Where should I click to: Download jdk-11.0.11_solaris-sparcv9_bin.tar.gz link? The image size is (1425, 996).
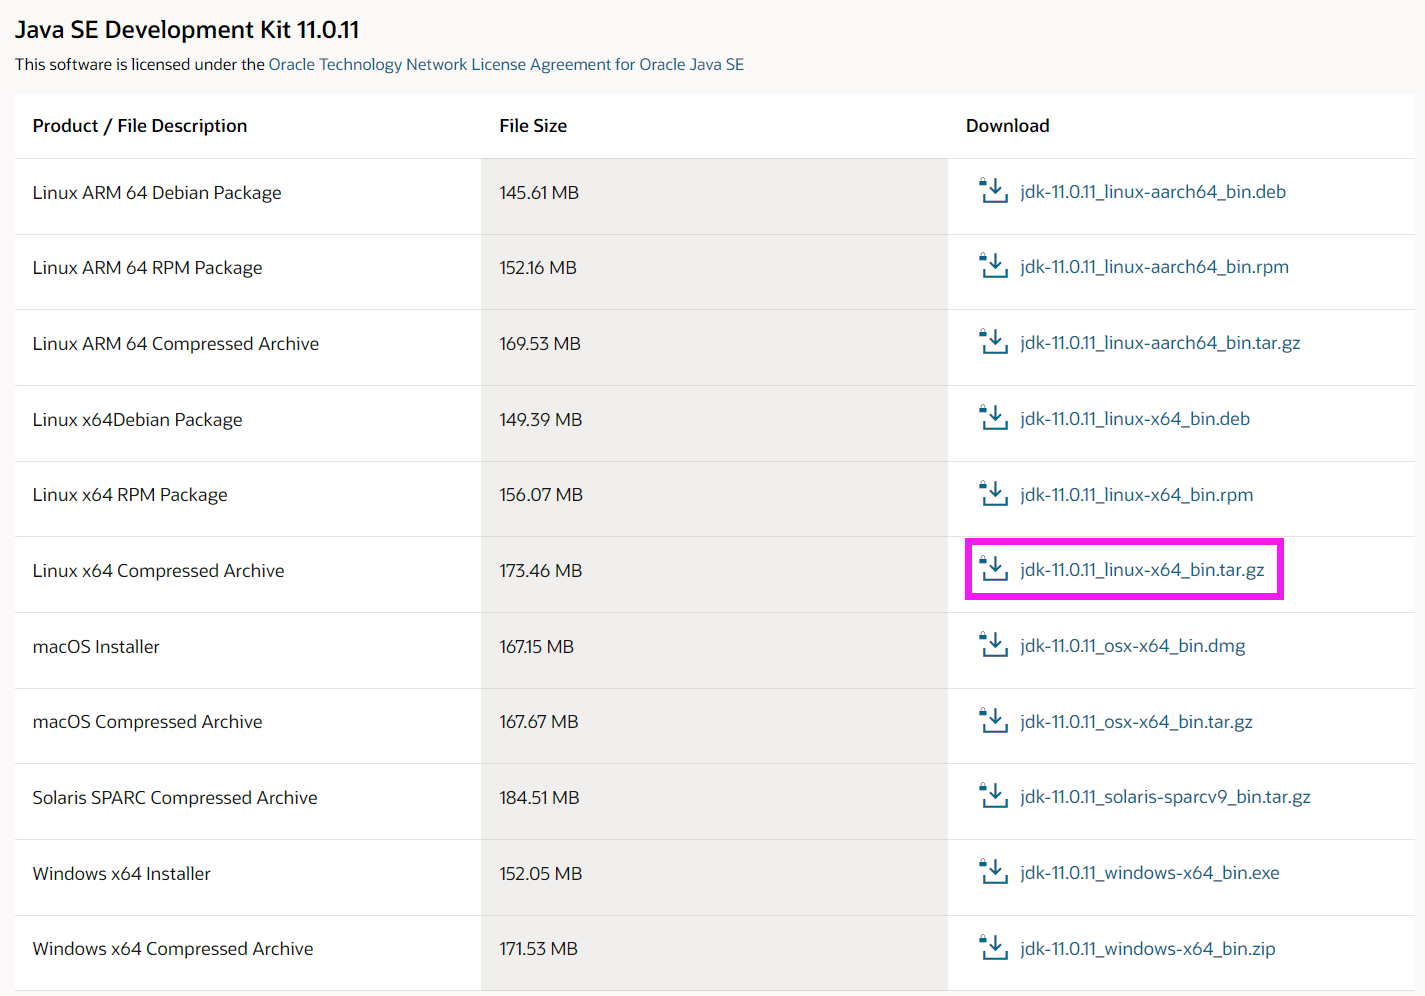click(x=1165, y=797)
